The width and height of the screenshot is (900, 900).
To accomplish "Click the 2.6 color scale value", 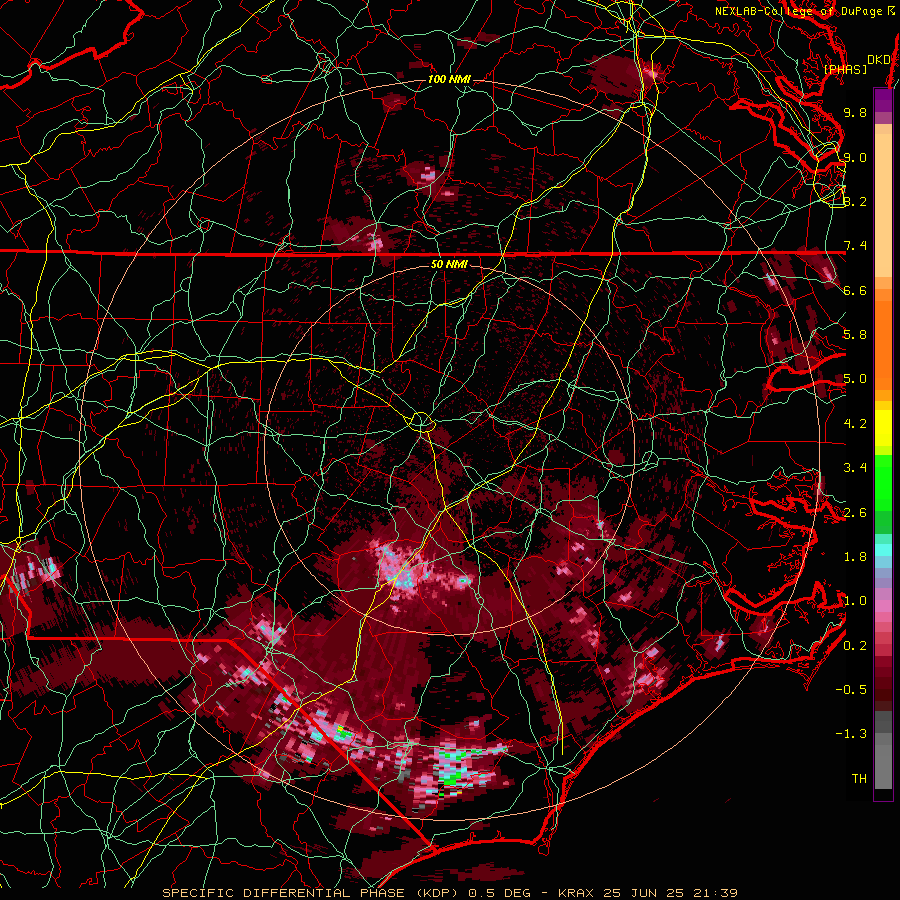I will point(855,513).
